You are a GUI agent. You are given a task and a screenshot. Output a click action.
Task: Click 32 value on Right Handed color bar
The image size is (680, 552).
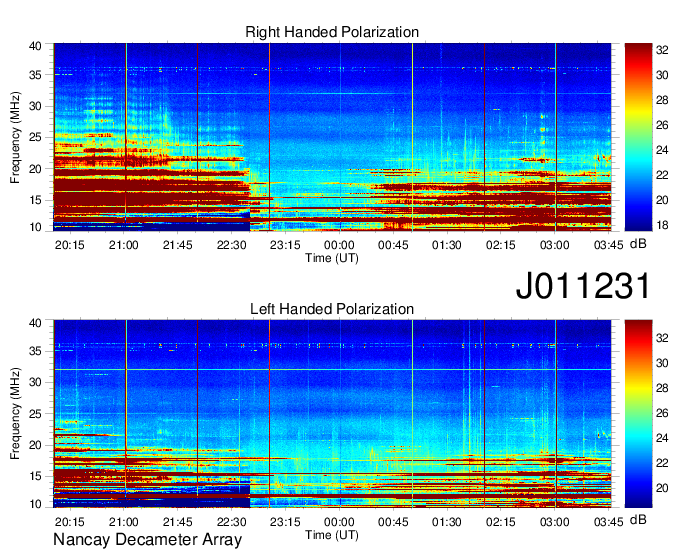coord(662,50)
